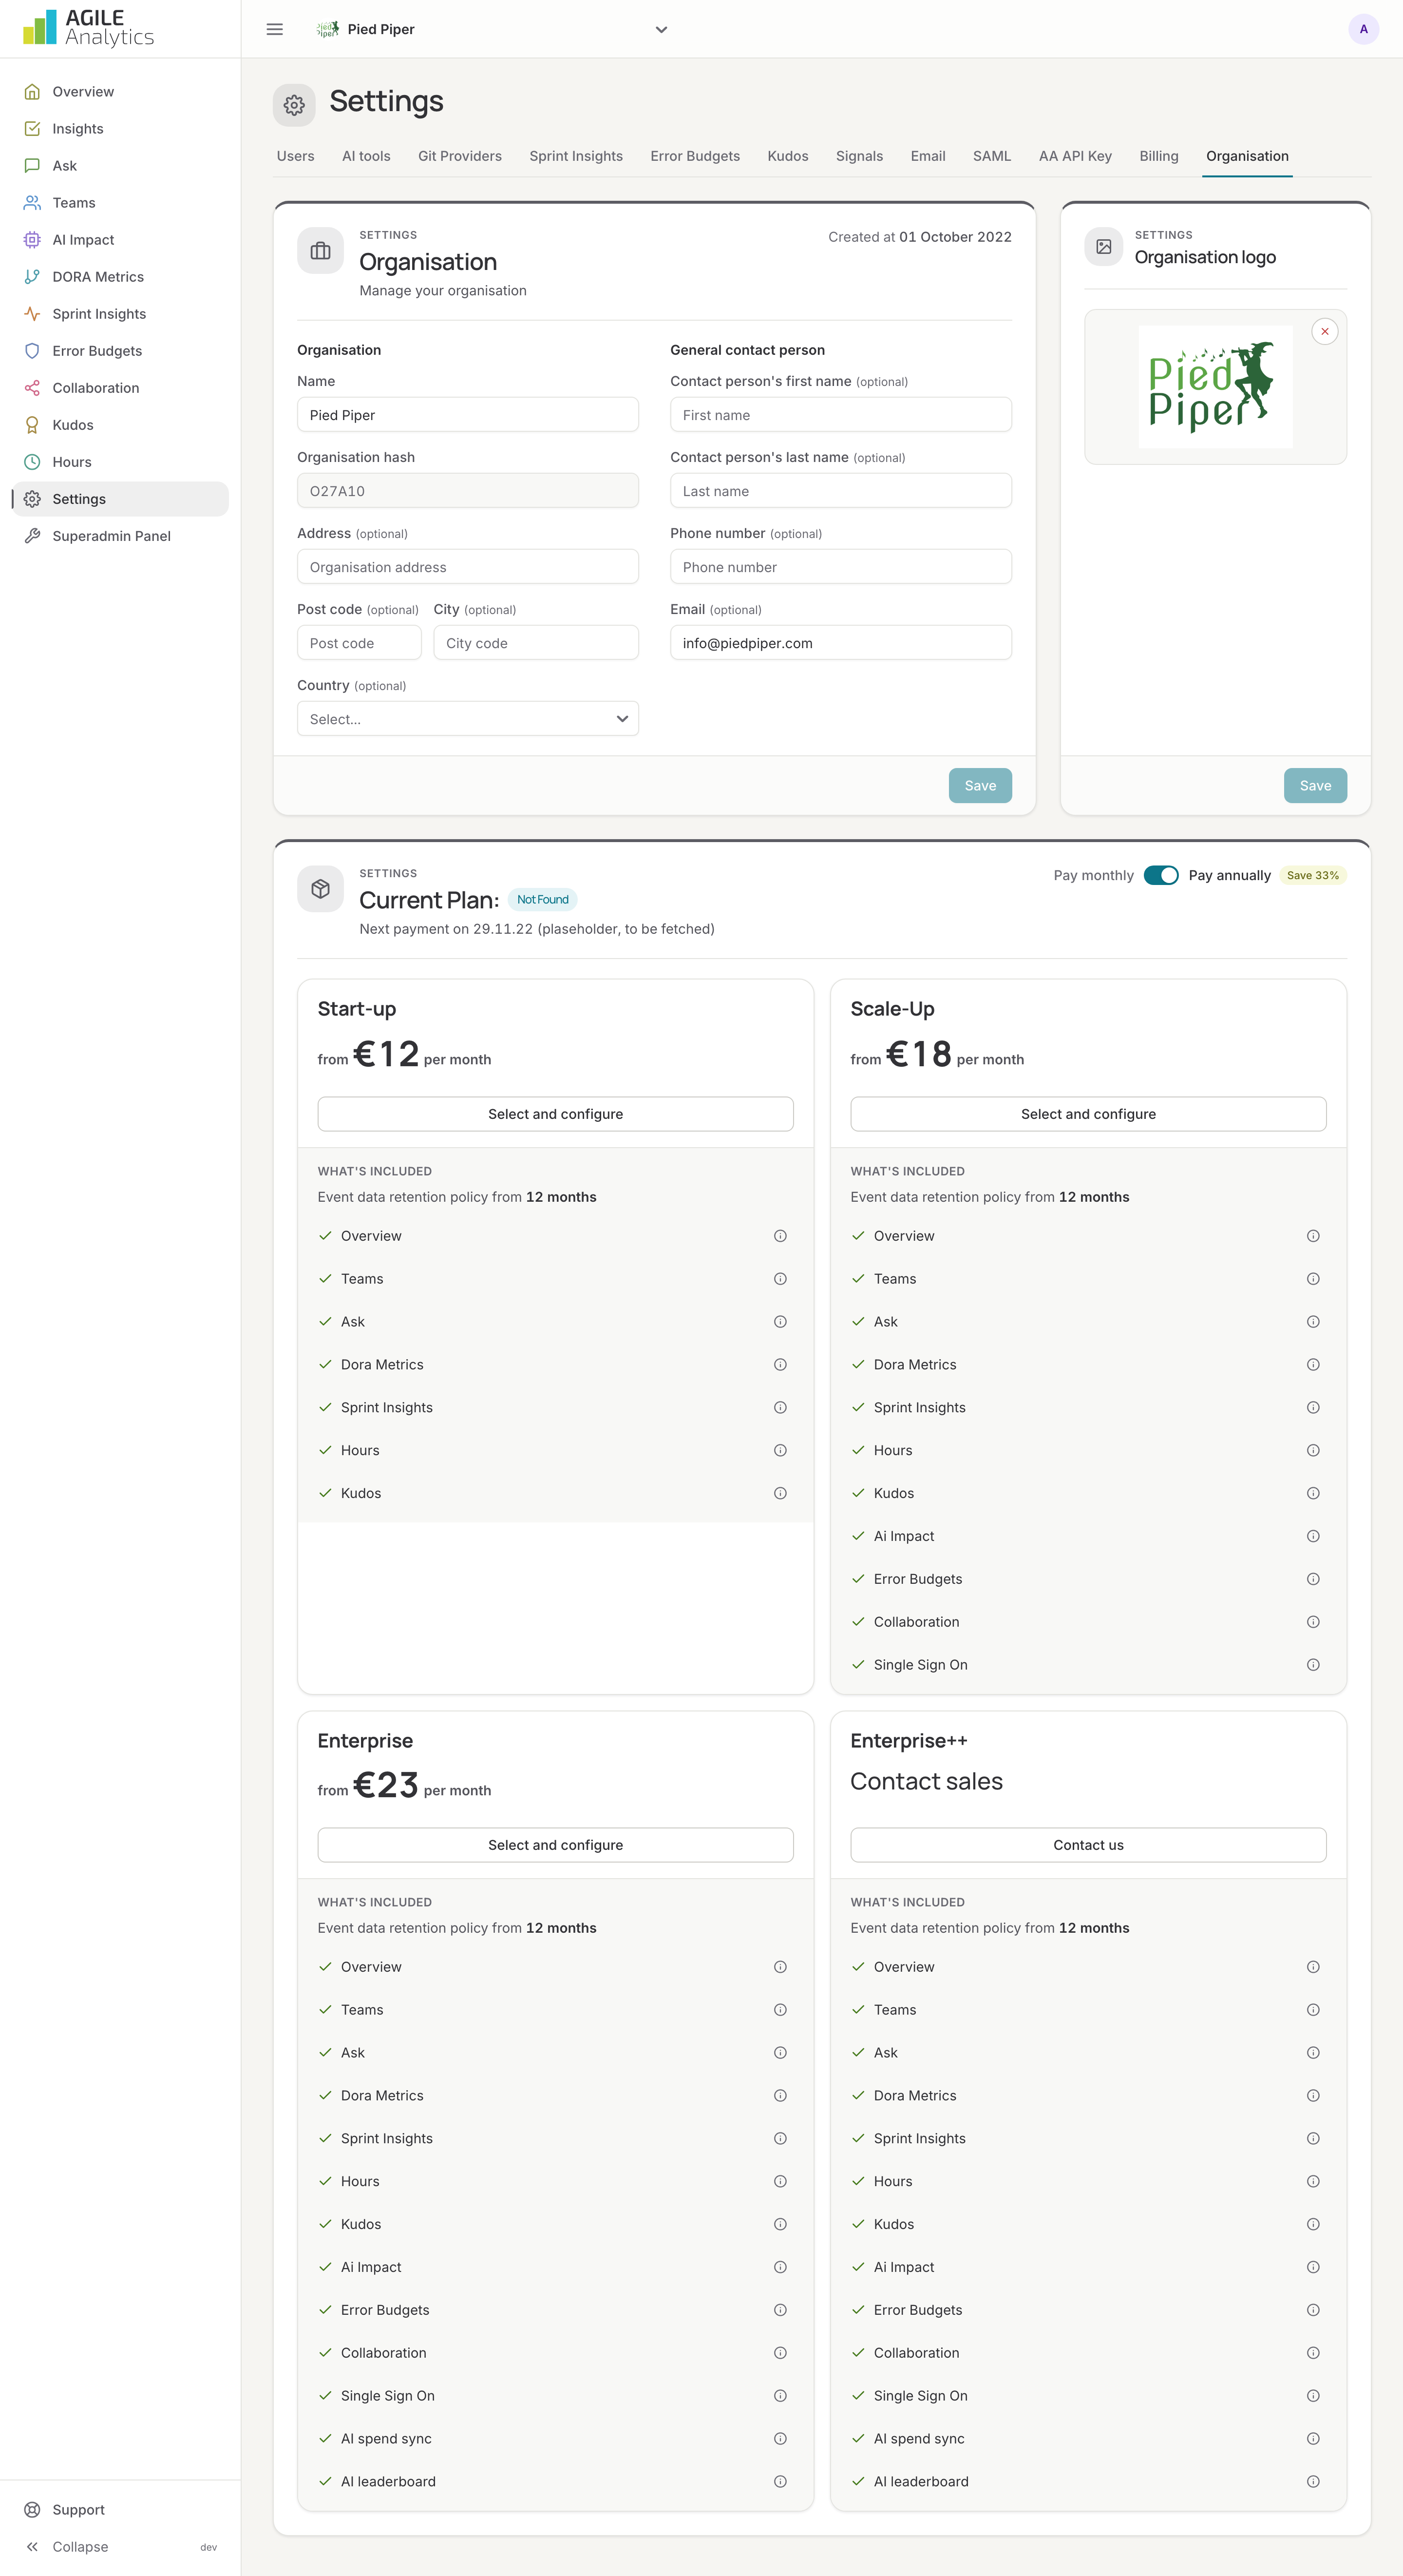Viewport: 1403px width, 2576px height.
Task: Click the Phone number field
Action: 841,567
